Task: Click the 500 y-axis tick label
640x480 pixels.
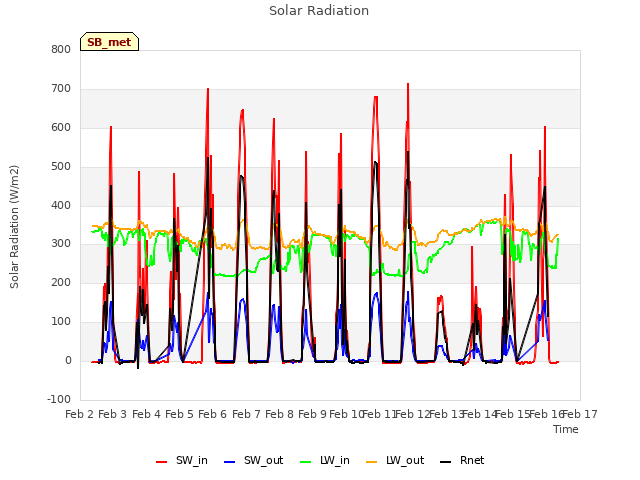Action: [x=61, y=167]
